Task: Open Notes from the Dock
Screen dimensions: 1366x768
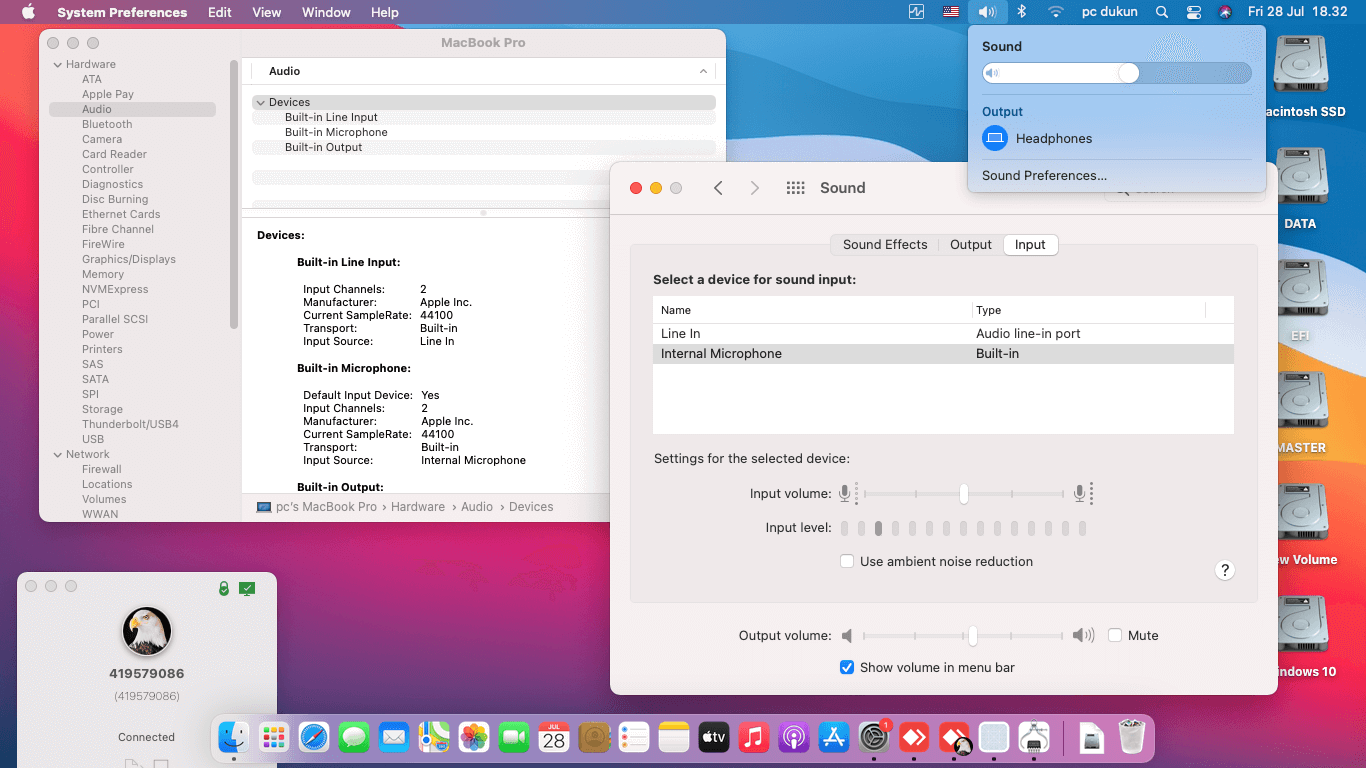Action: coord(674,738)
